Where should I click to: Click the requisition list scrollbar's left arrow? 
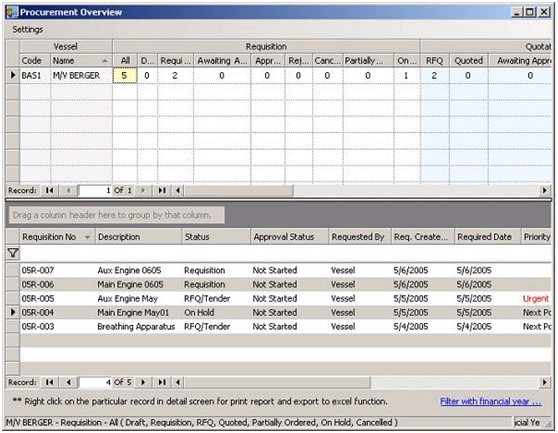178,382
